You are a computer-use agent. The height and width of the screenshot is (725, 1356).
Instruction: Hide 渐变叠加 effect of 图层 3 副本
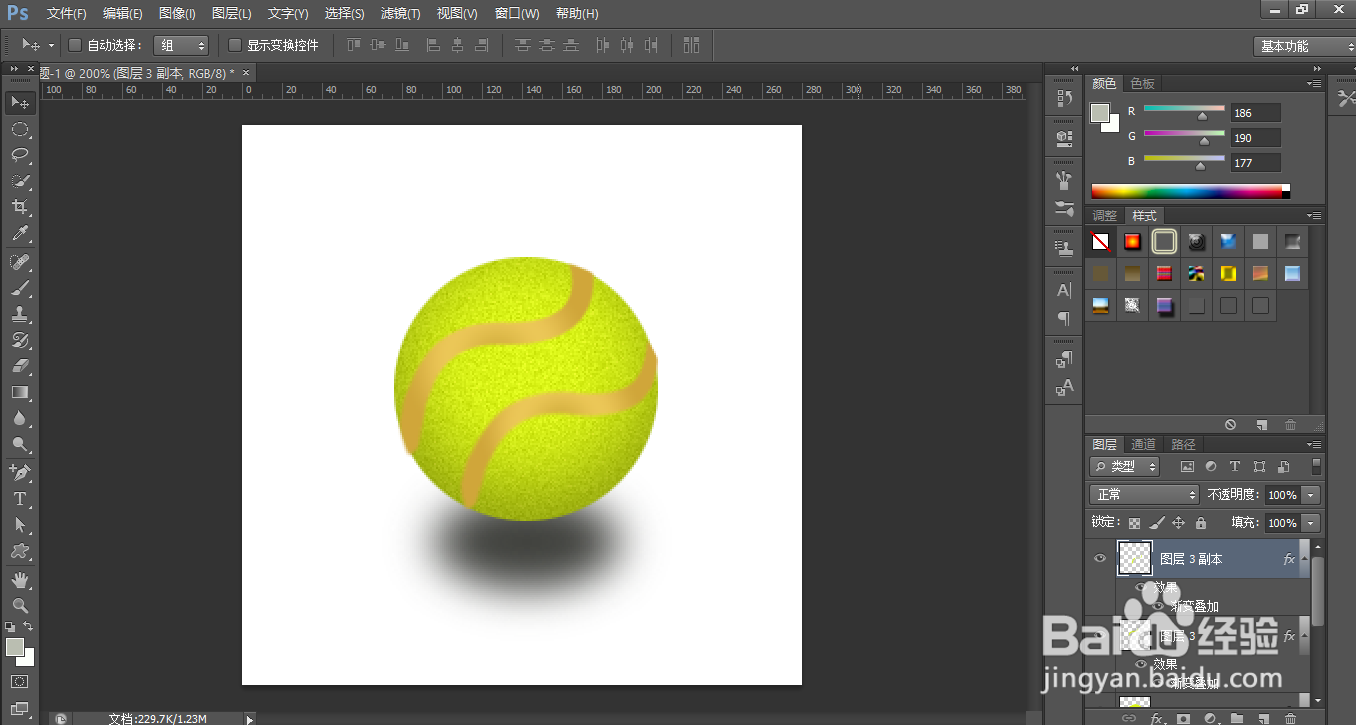click(1159, 606)
